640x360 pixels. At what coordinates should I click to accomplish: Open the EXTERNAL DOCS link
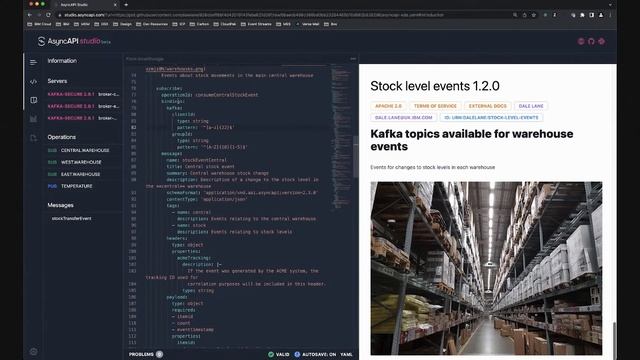click(x=487, y=106)
